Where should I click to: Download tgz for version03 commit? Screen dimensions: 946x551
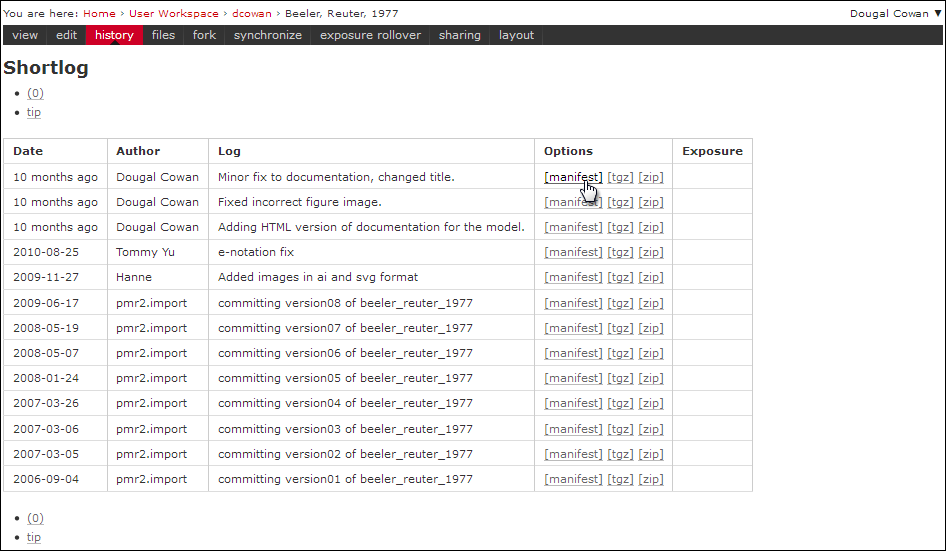coord(620,429)
